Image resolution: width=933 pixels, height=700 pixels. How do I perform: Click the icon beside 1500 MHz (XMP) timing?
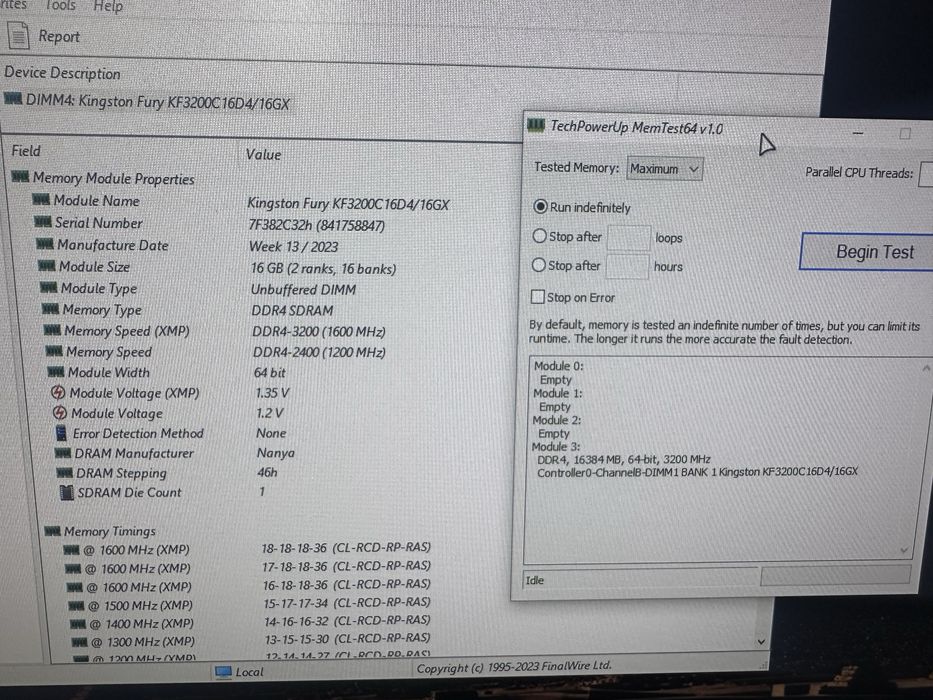(76, 605)
